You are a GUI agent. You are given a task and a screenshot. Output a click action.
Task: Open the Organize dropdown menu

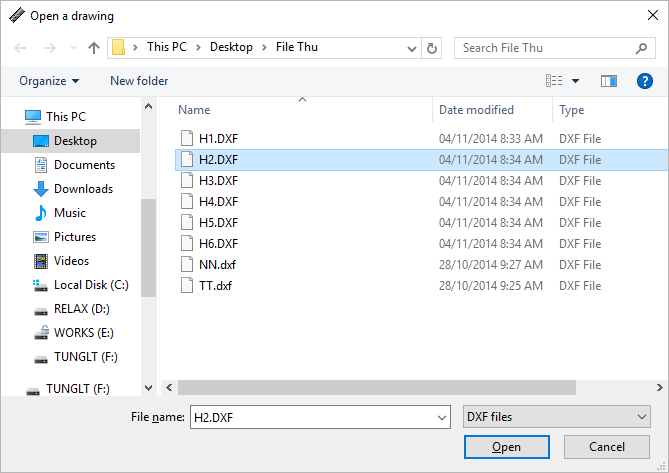(x=49, y=81)
